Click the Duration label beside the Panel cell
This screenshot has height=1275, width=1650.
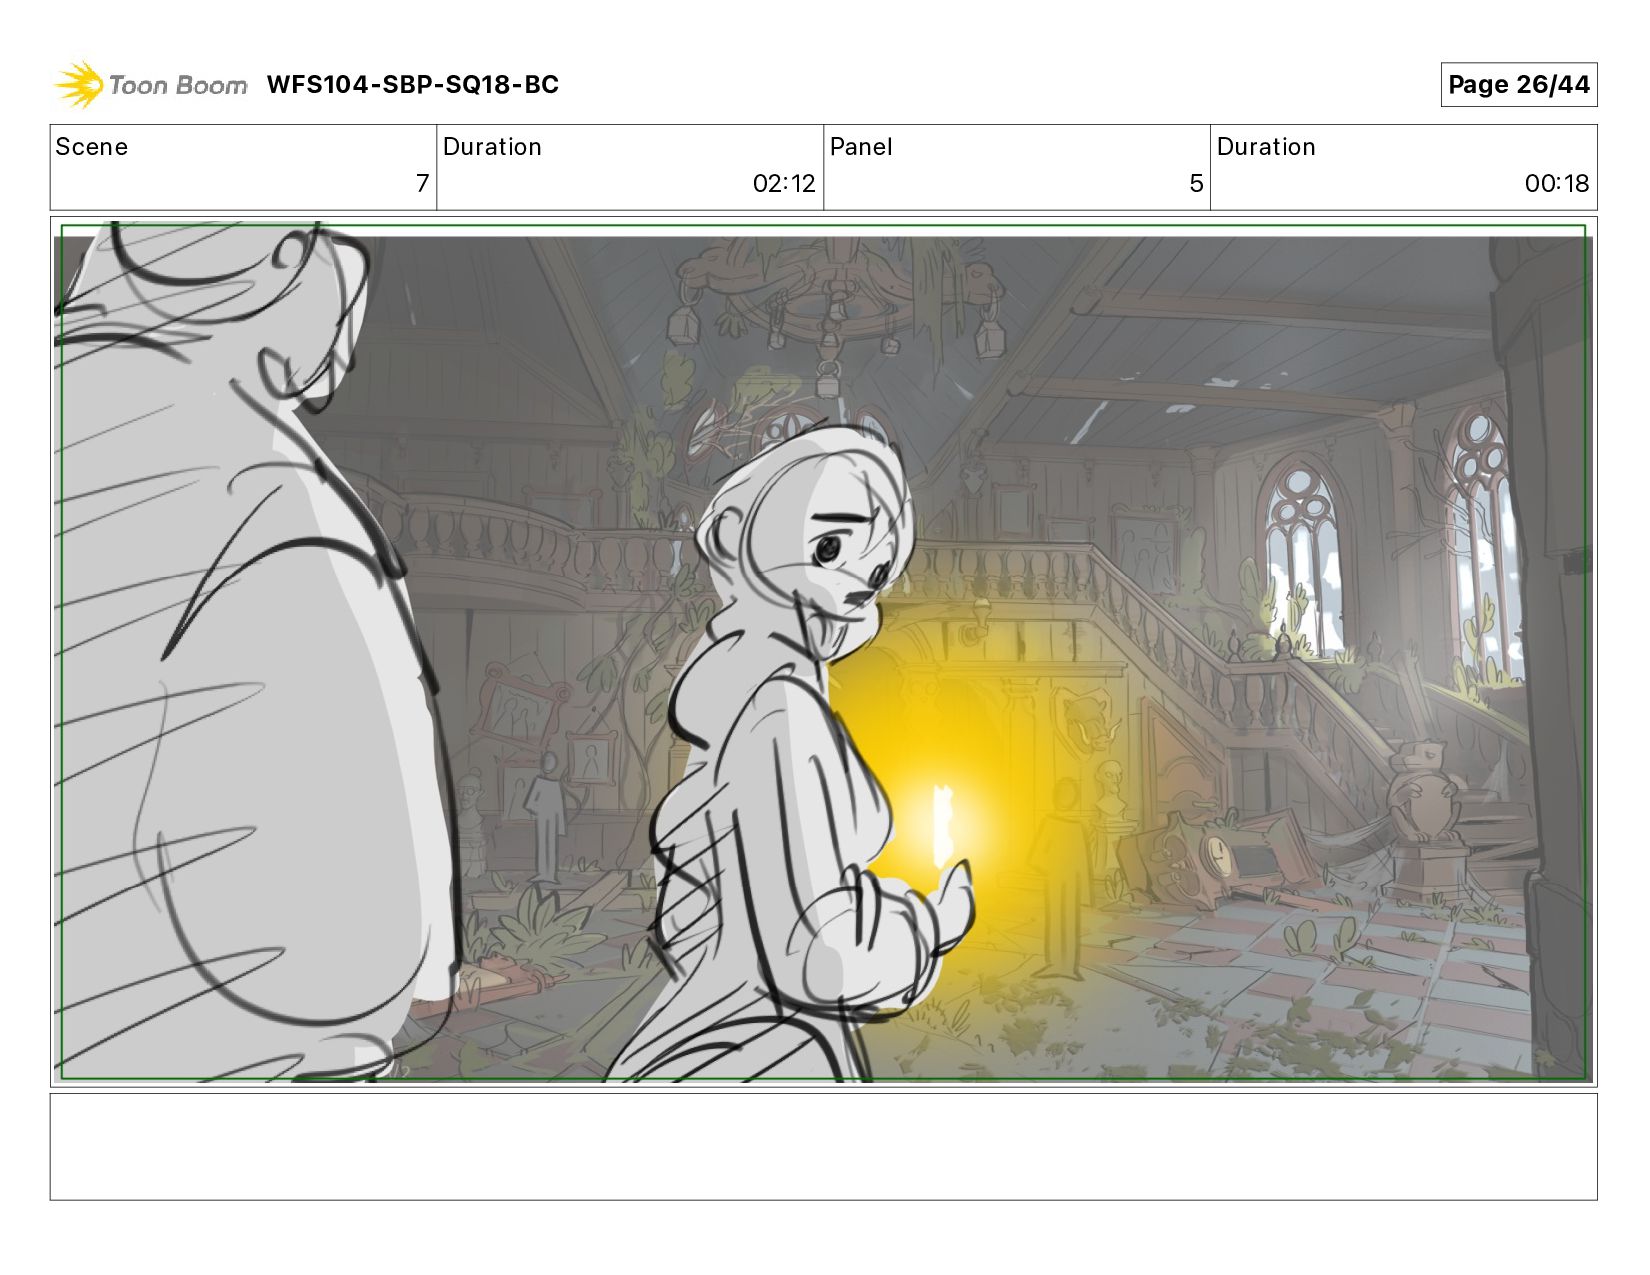(x=1266, y=147)
